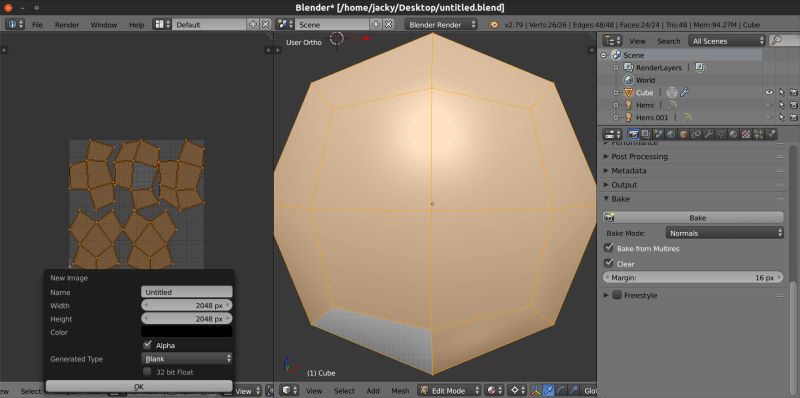Open the scene browse icon in header
The width and height of the screenshot is (800, 398).
(x=284, y=24)
